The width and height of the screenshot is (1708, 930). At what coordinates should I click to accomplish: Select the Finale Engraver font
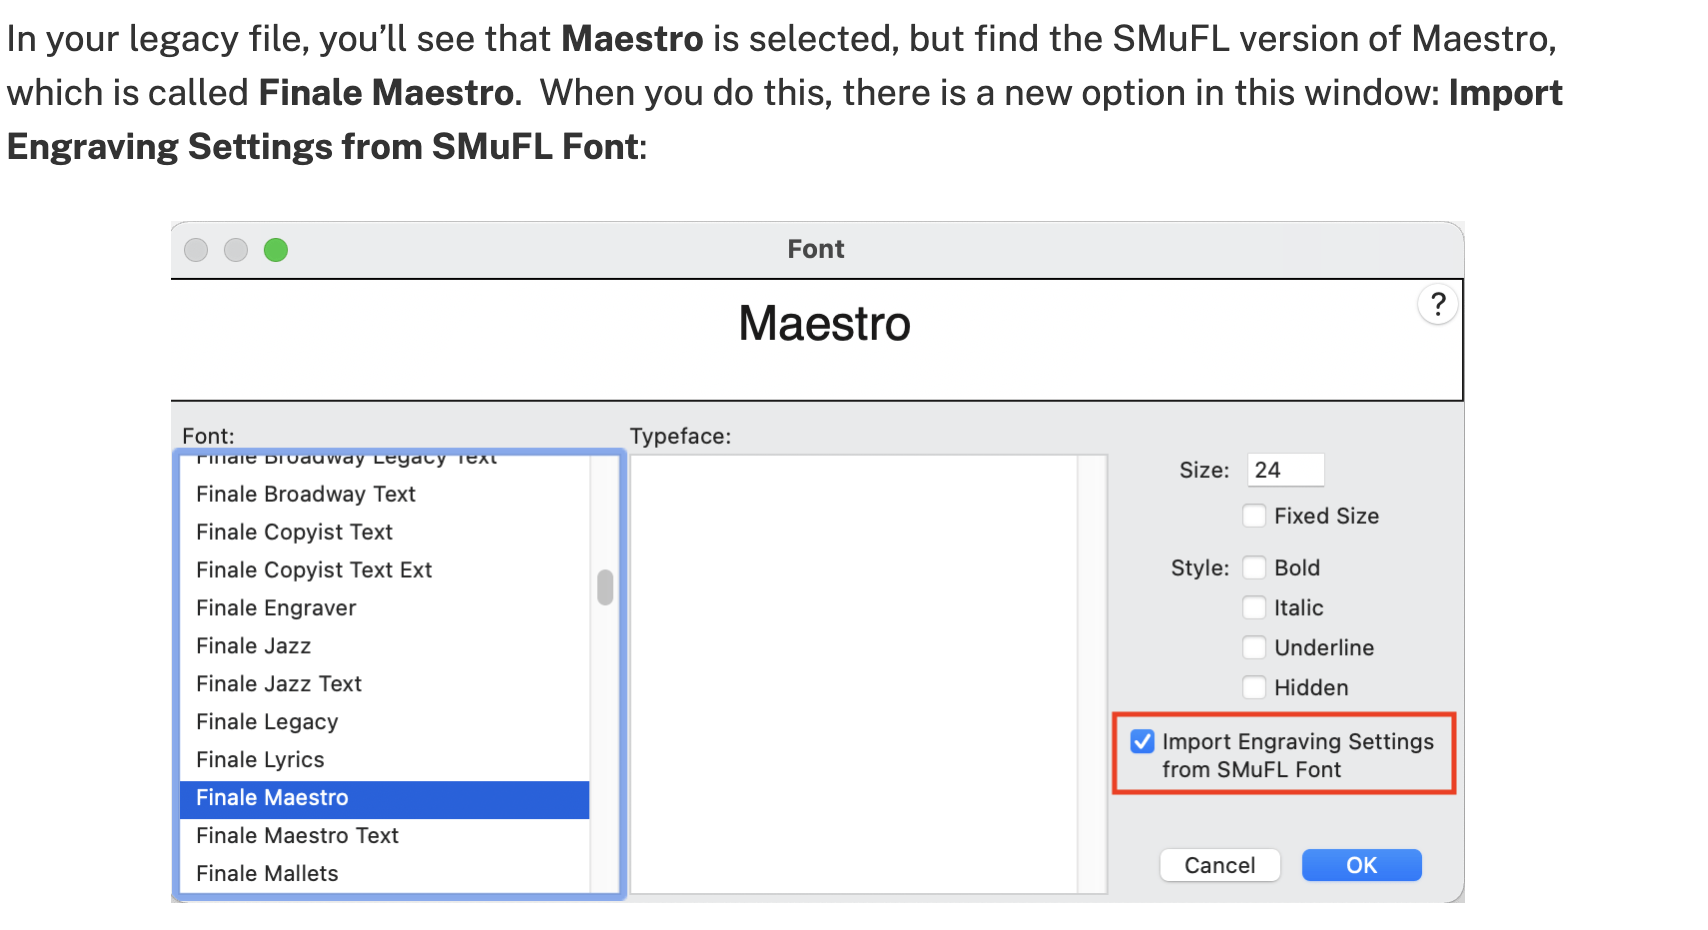[x=276, y=608]
